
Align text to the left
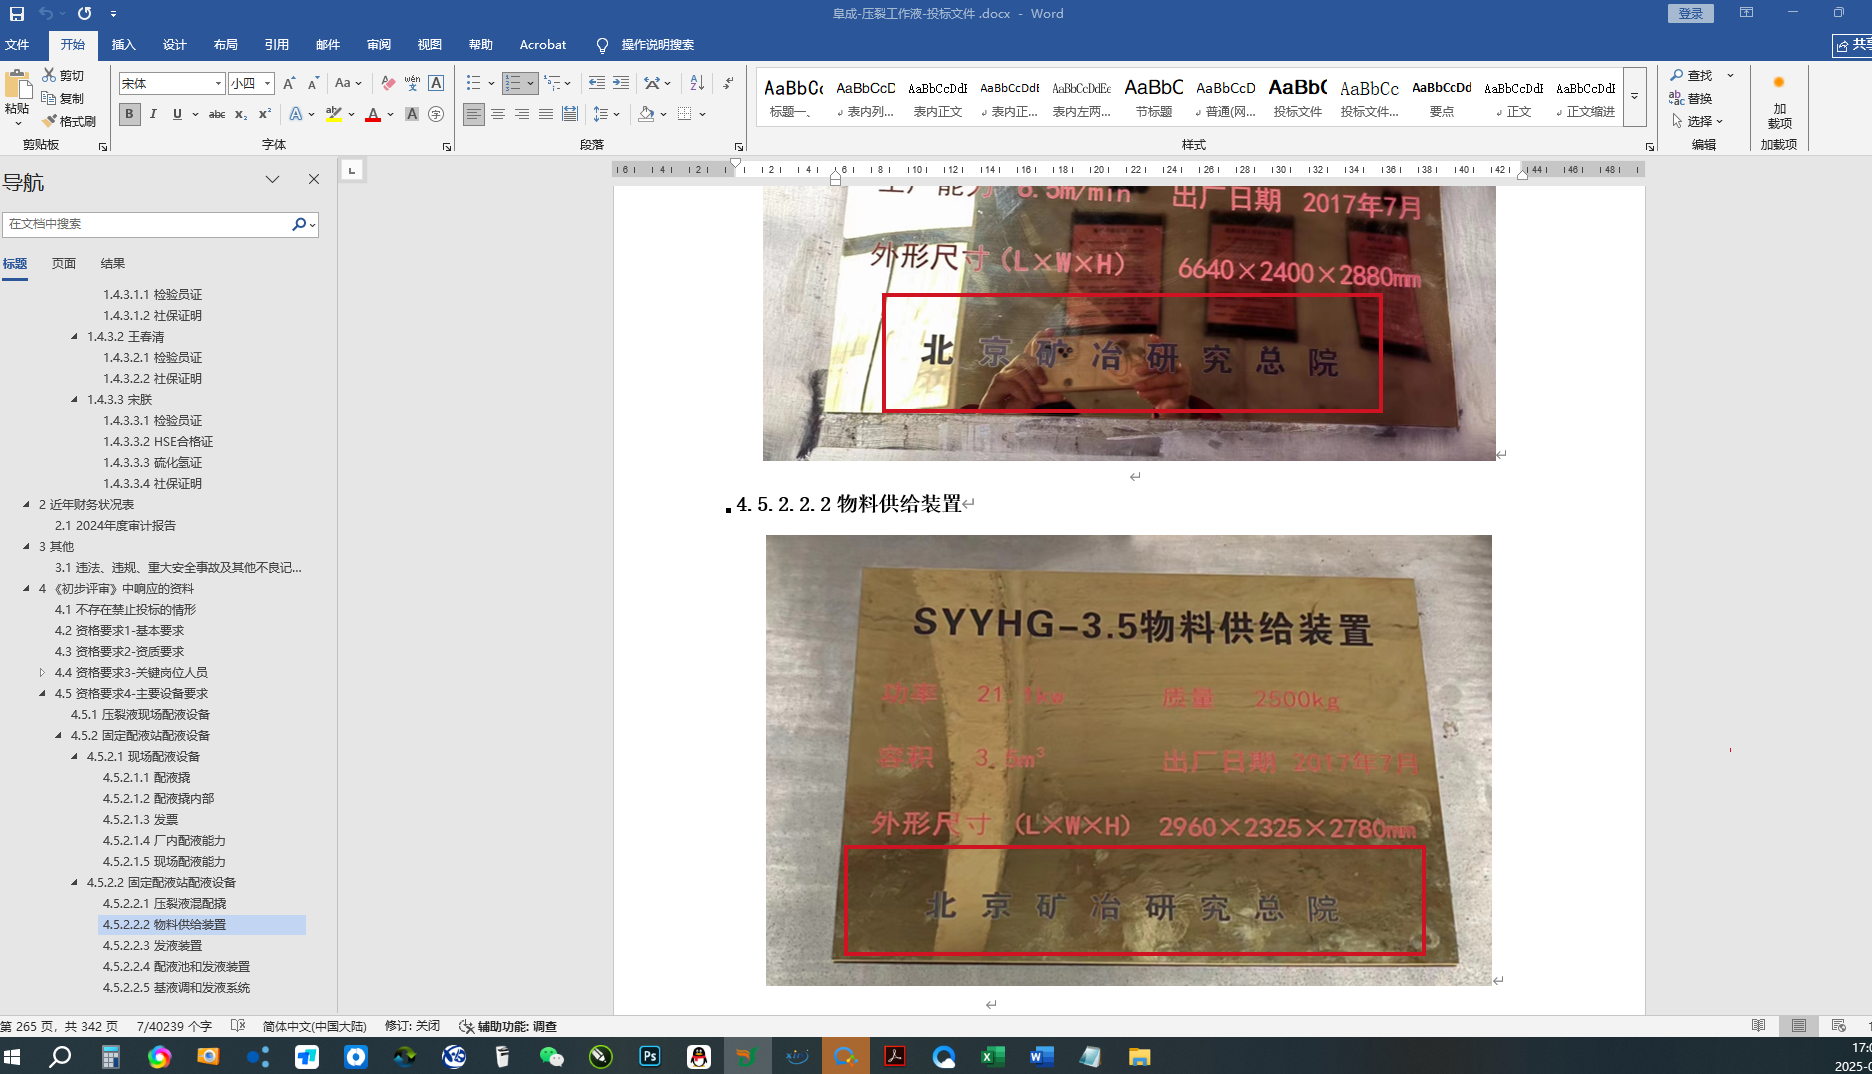pos(474,114)
